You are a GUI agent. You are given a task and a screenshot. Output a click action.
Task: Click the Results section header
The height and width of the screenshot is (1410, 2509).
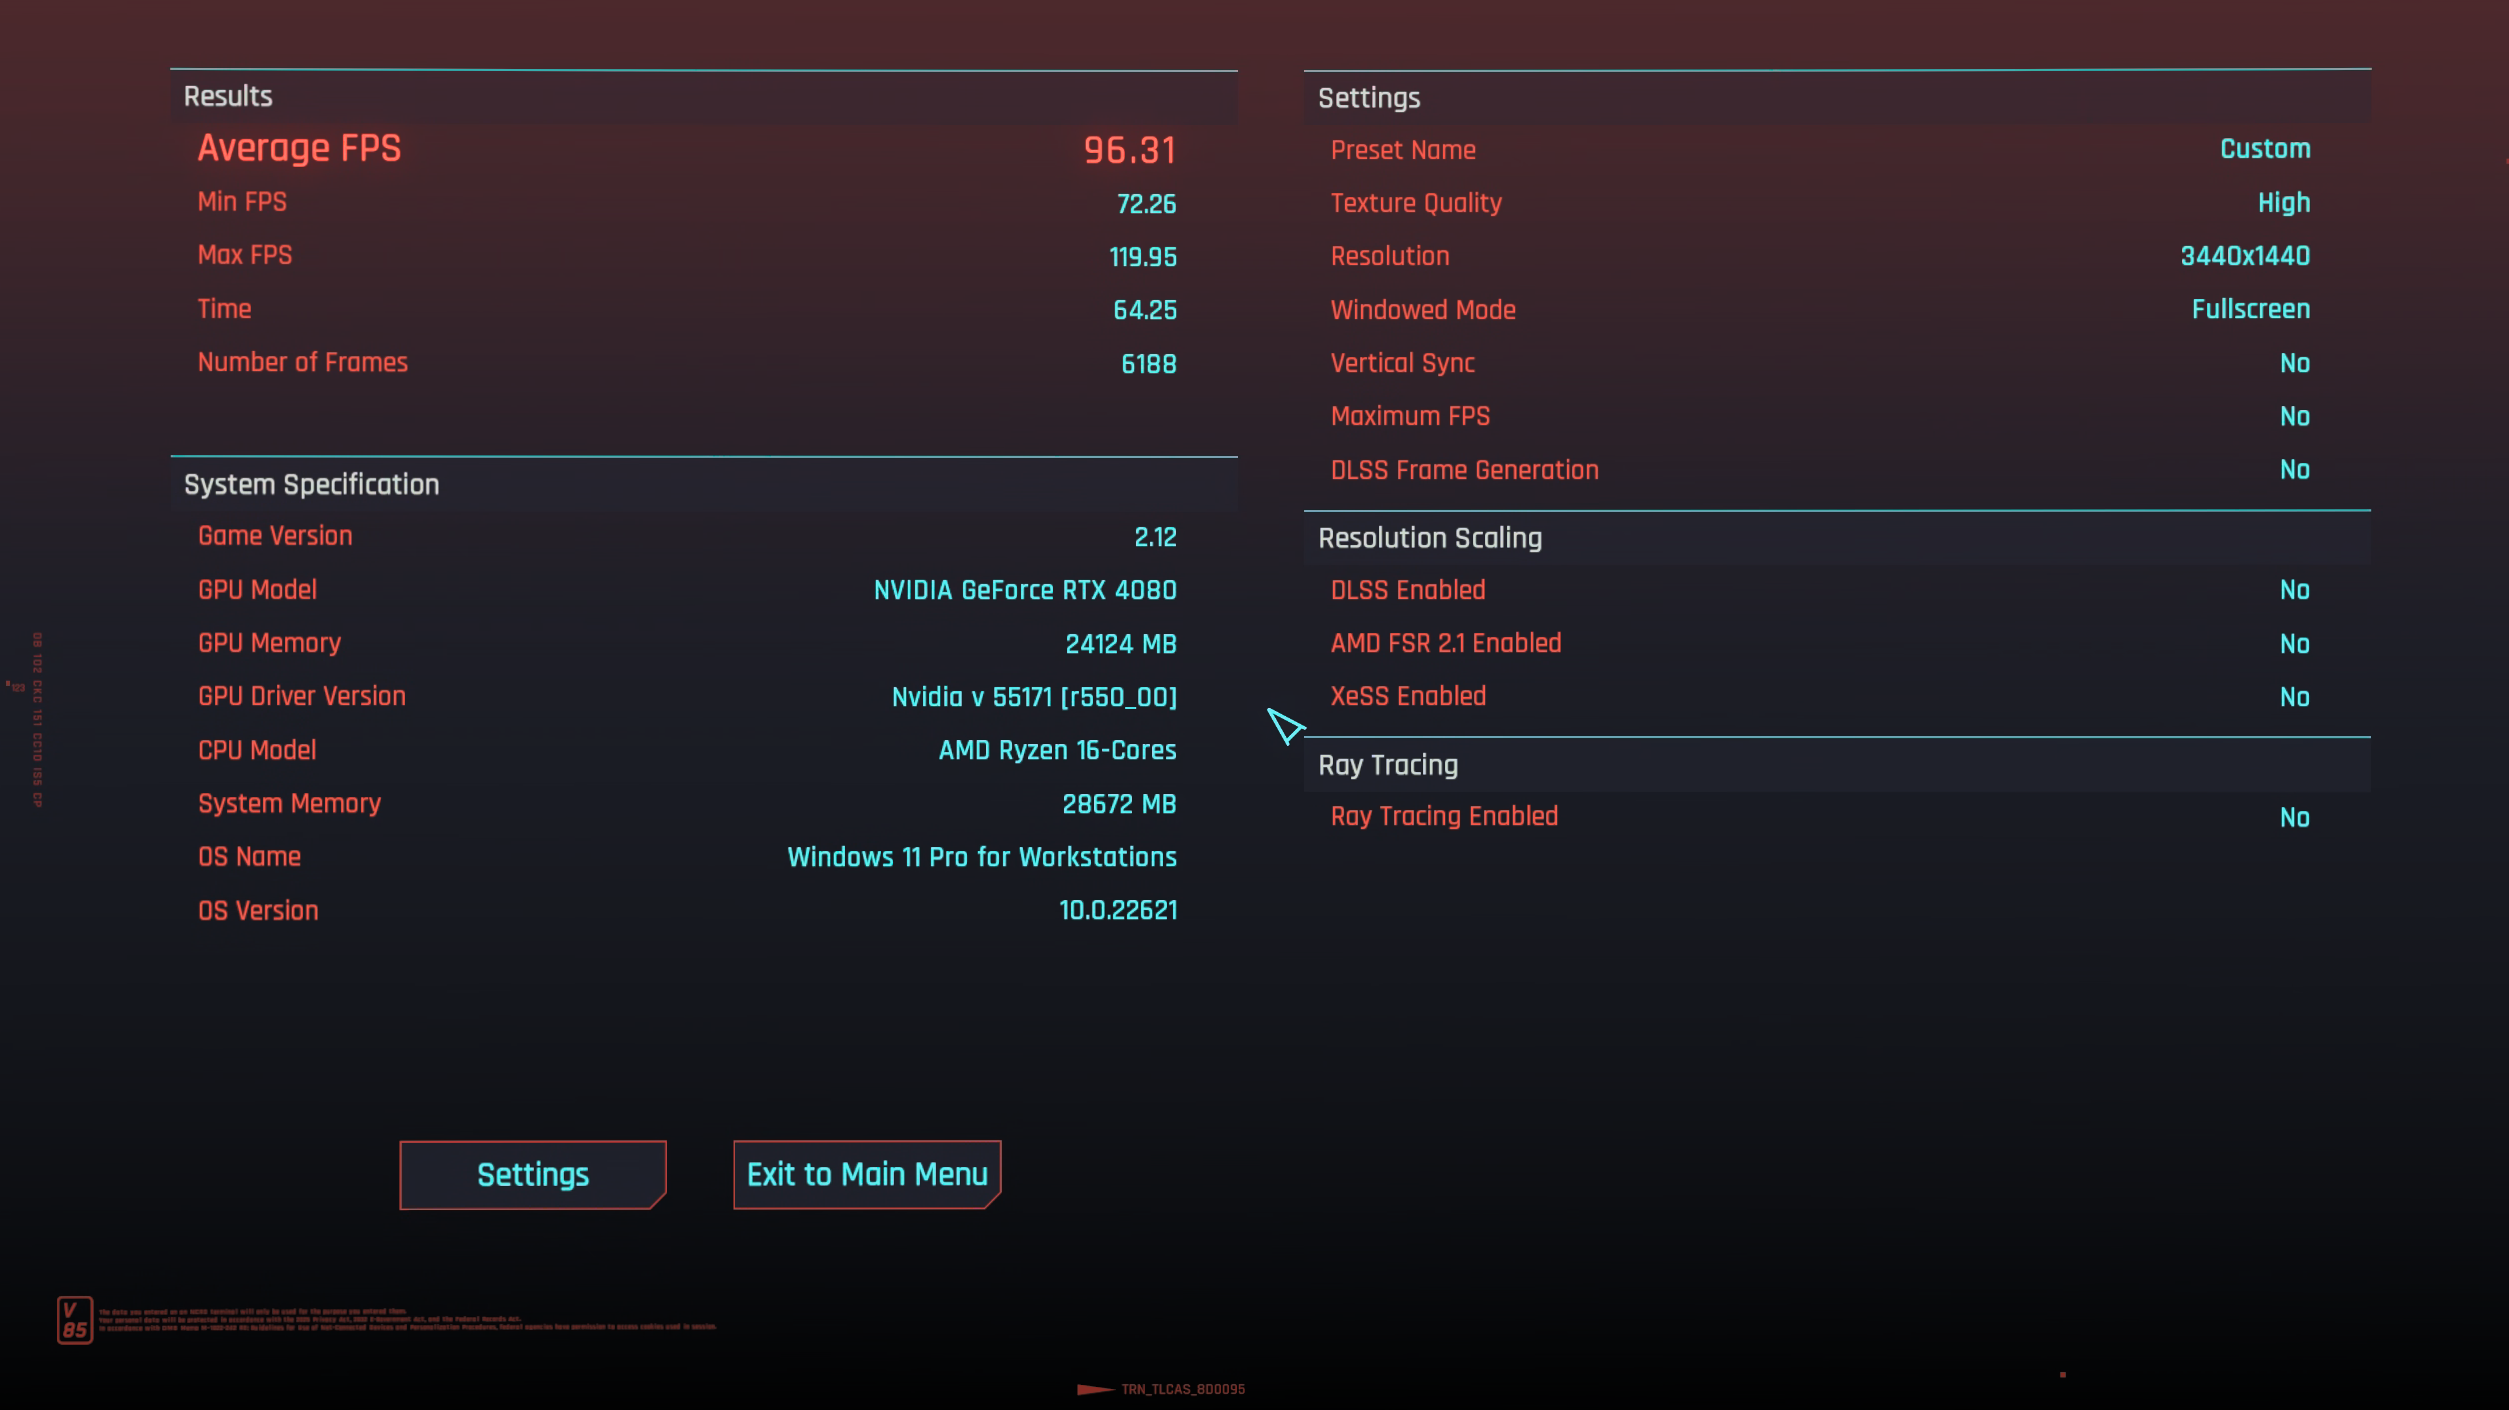pyautogui.click(x=228, y=96)
